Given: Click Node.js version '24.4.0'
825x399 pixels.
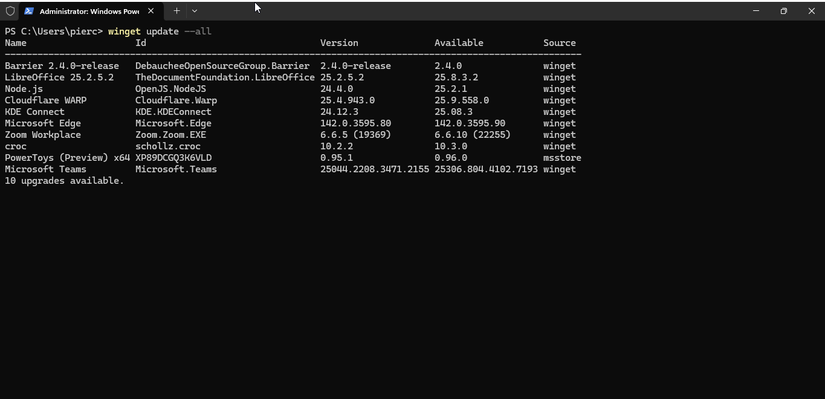Looking at the screenshot, I should click(337, 89).
